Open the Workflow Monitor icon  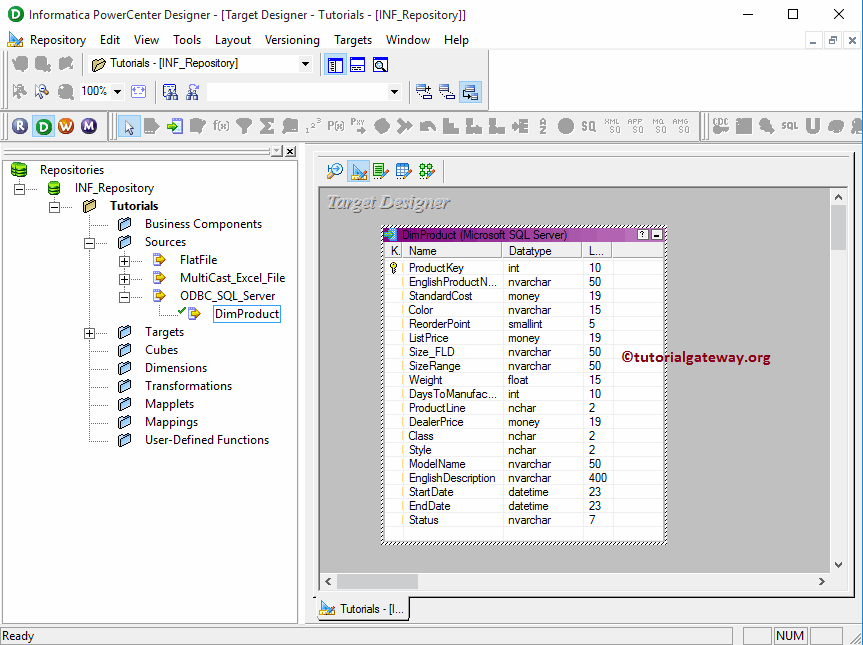[x=89, y=126]
